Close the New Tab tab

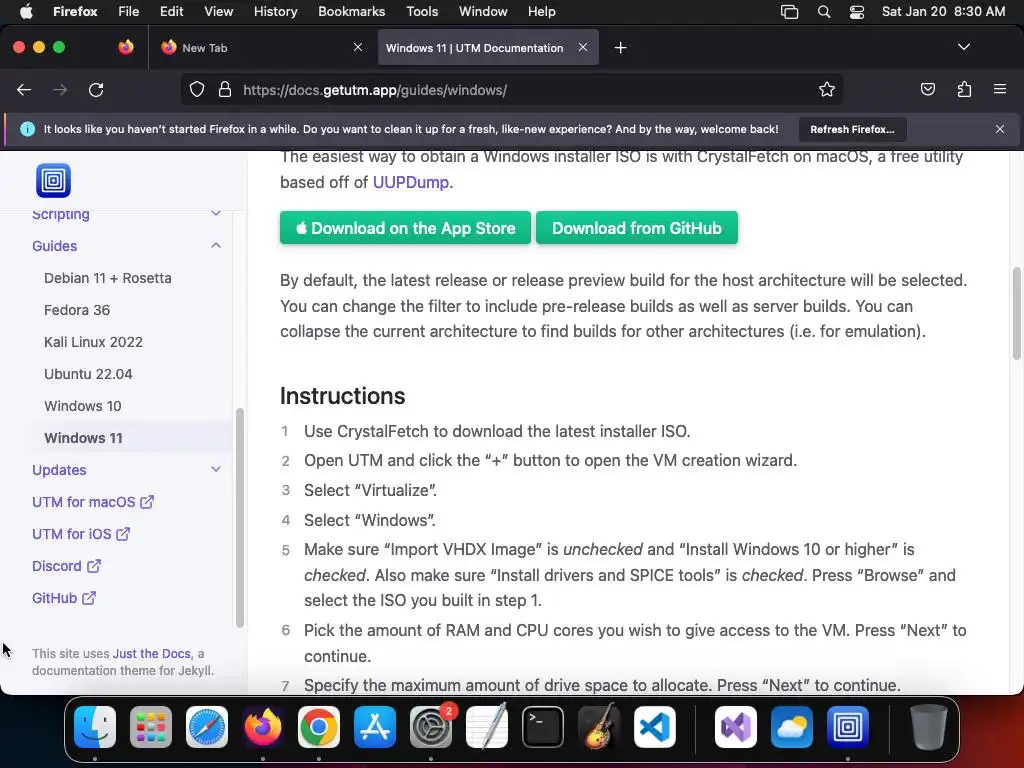(358, 47)
